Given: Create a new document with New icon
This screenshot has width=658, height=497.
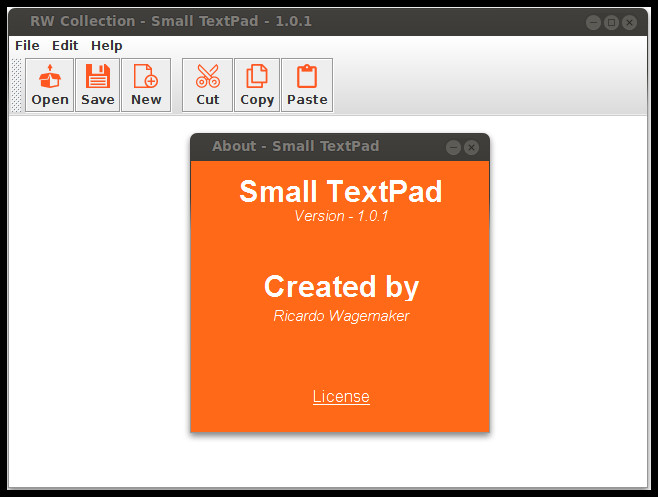Looking at the screenshot, I should [x=146, y=85].
